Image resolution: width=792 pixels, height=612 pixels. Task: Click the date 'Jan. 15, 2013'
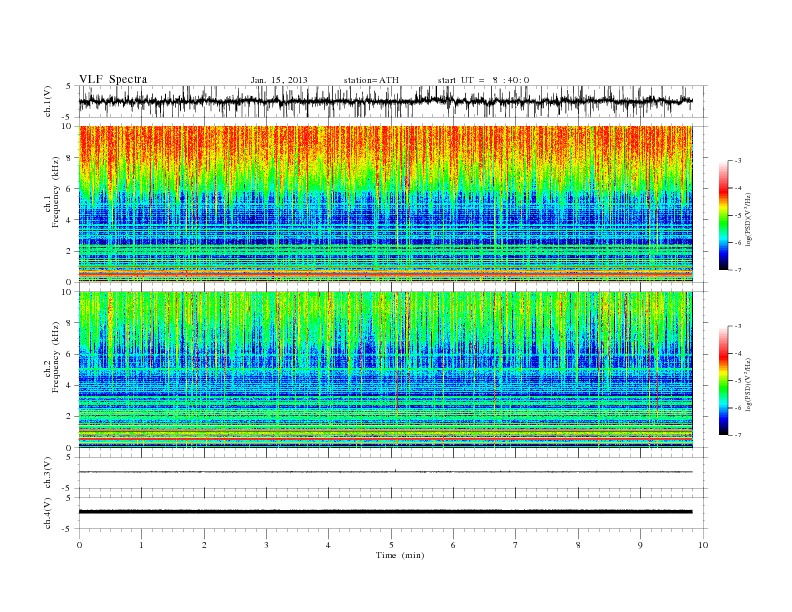coord(279,80)
